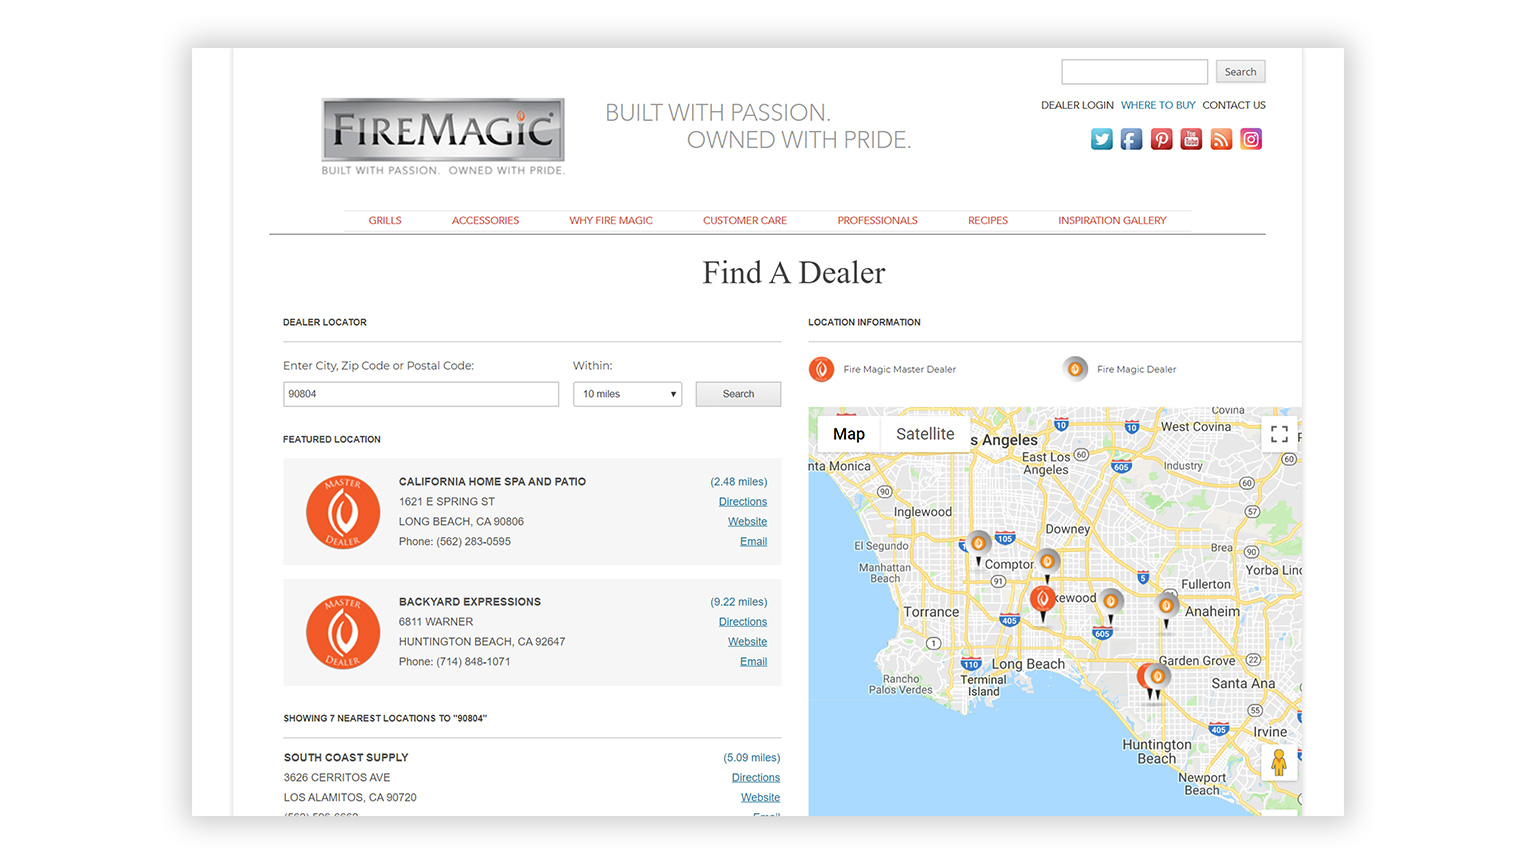Click the dealer locator Search button
The image size is (1536, 864).
click(x=738, y=394)
